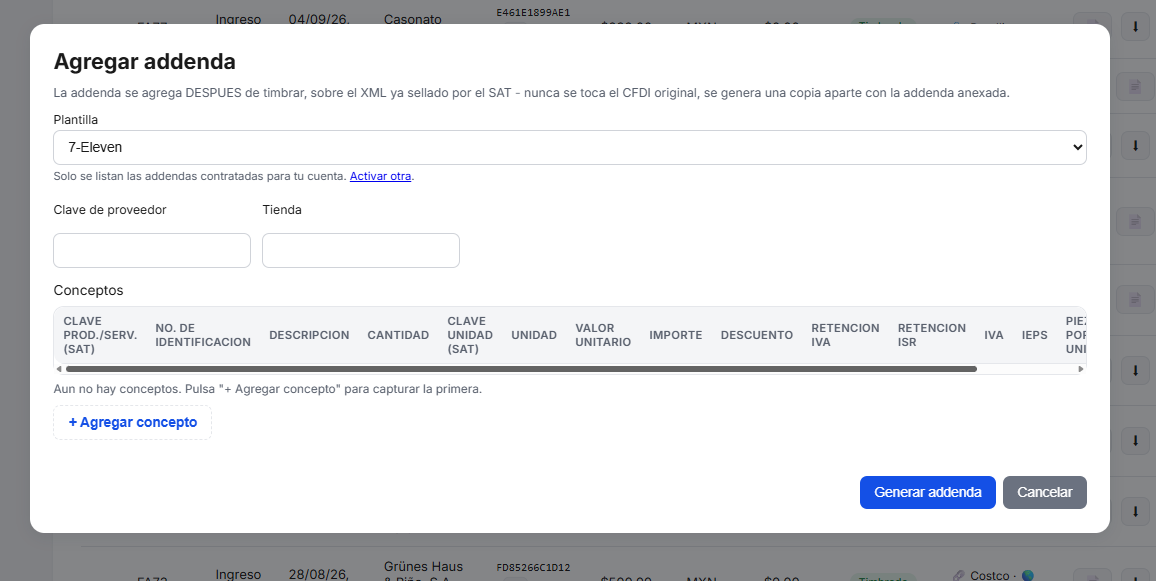Click date '28/08/26' in the background list
Viewport: 1156px width, 581px height.
tap(319, 574)
